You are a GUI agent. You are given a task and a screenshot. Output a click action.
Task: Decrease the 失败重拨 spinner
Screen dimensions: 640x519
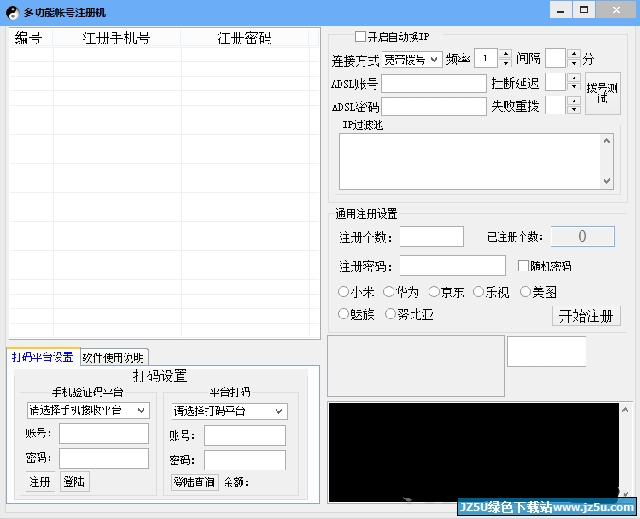click(574, 109)
